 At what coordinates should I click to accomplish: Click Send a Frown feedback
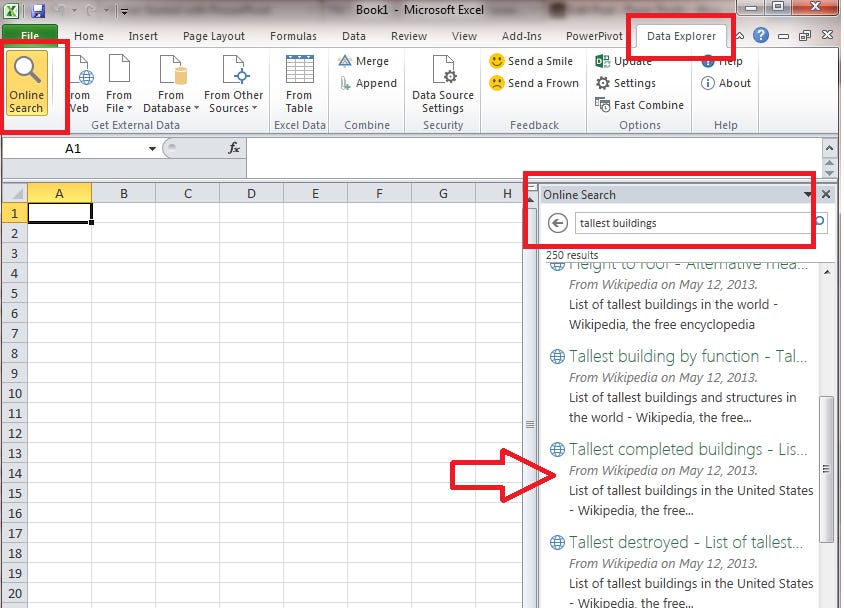point(534,83)
